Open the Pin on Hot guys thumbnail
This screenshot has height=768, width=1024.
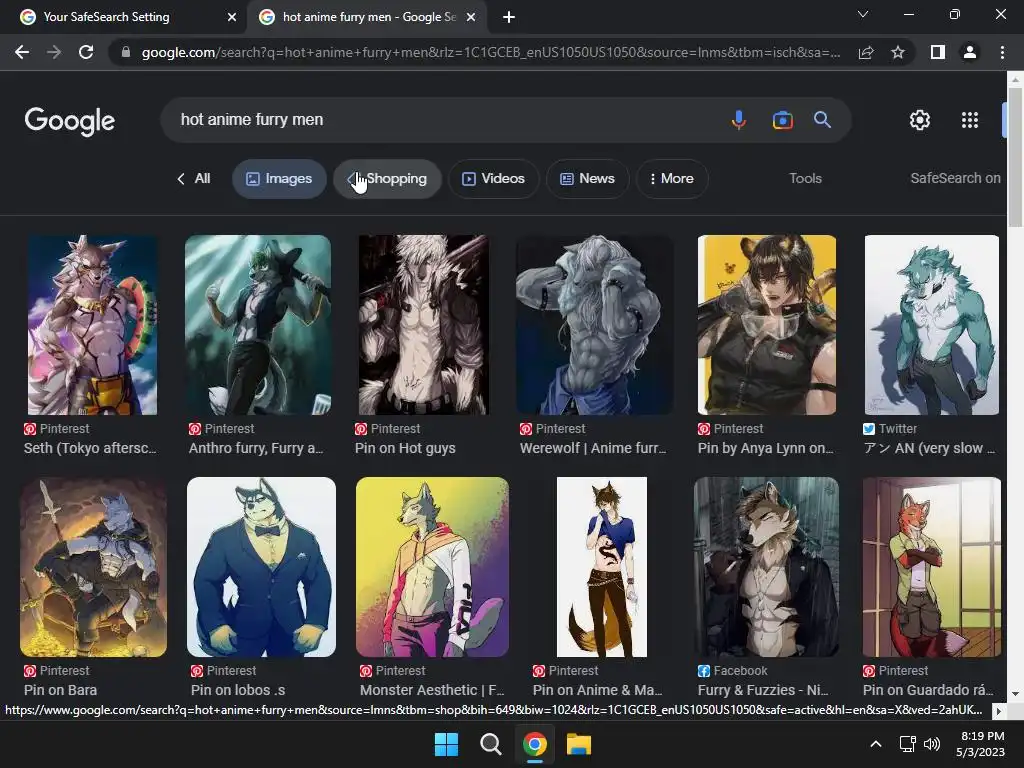(x=423, y=325)
